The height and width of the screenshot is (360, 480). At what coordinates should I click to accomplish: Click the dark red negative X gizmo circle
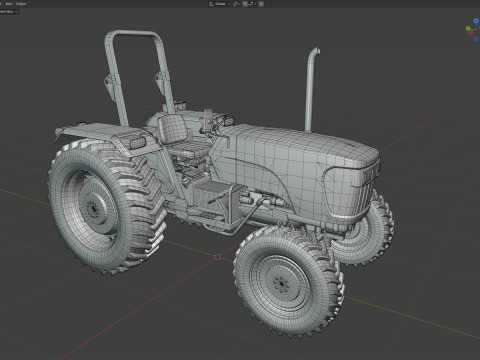[471, 33]
